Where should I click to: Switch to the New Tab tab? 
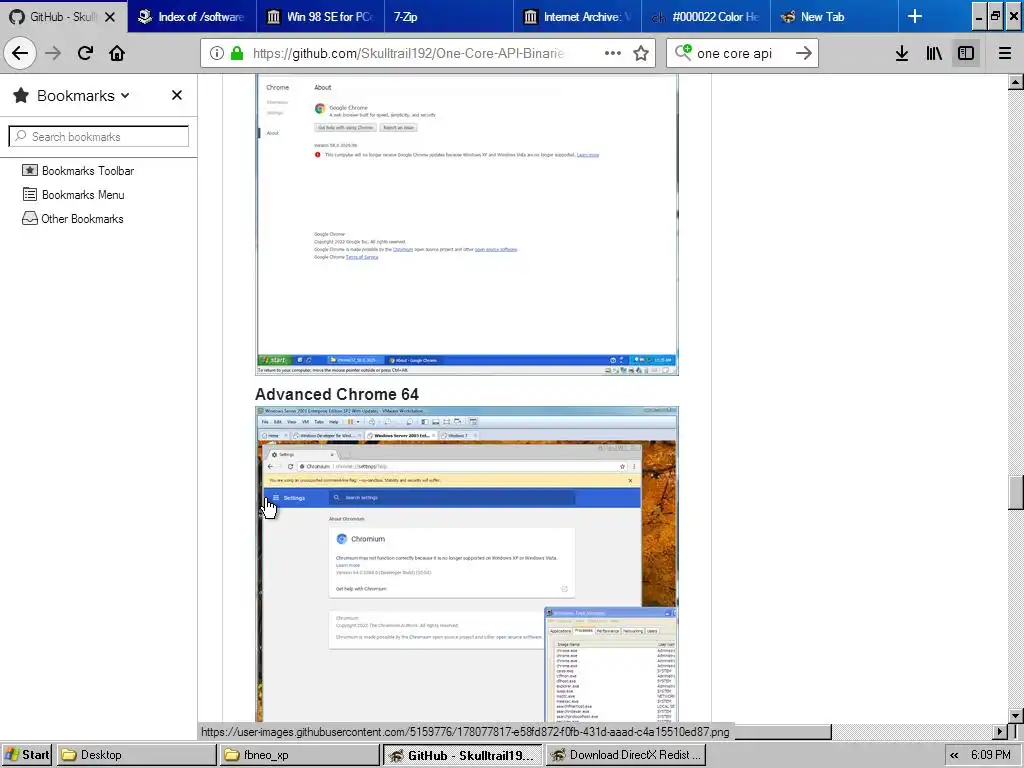[x=834, y=16]
